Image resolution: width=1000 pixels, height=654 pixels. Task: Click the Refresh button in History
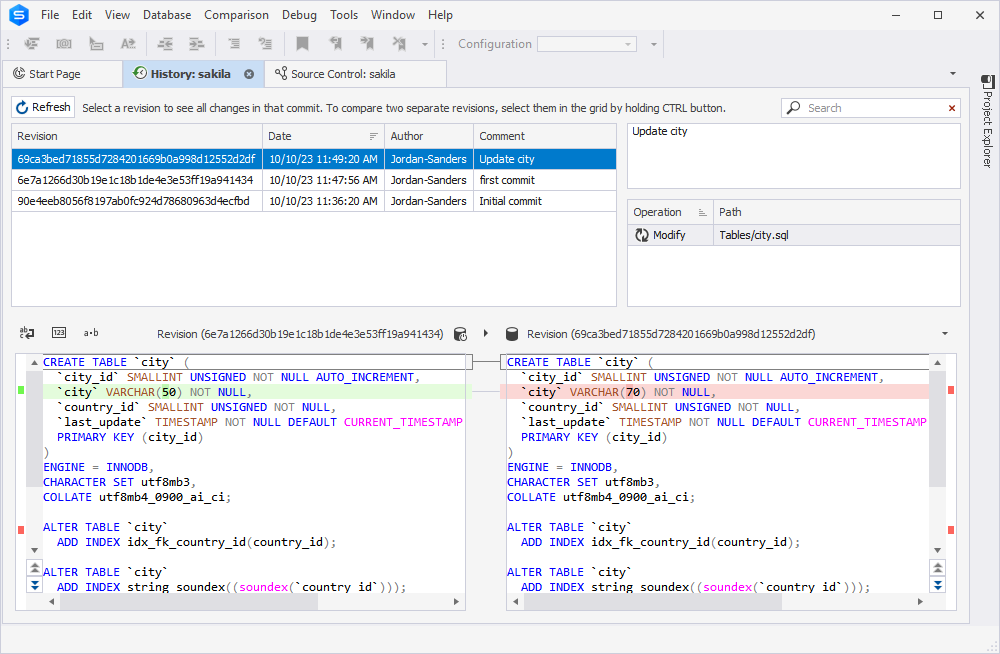(43, 107)
